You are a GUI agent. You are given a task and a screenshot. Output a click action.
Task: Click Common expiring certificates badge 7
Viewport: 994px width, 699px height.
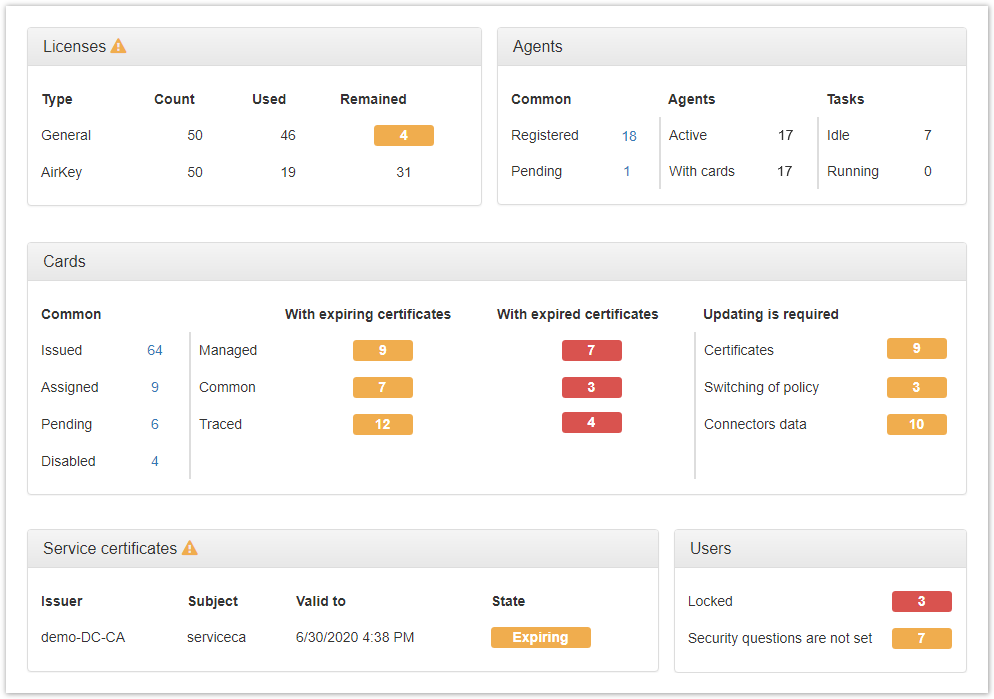pos(382,388)
